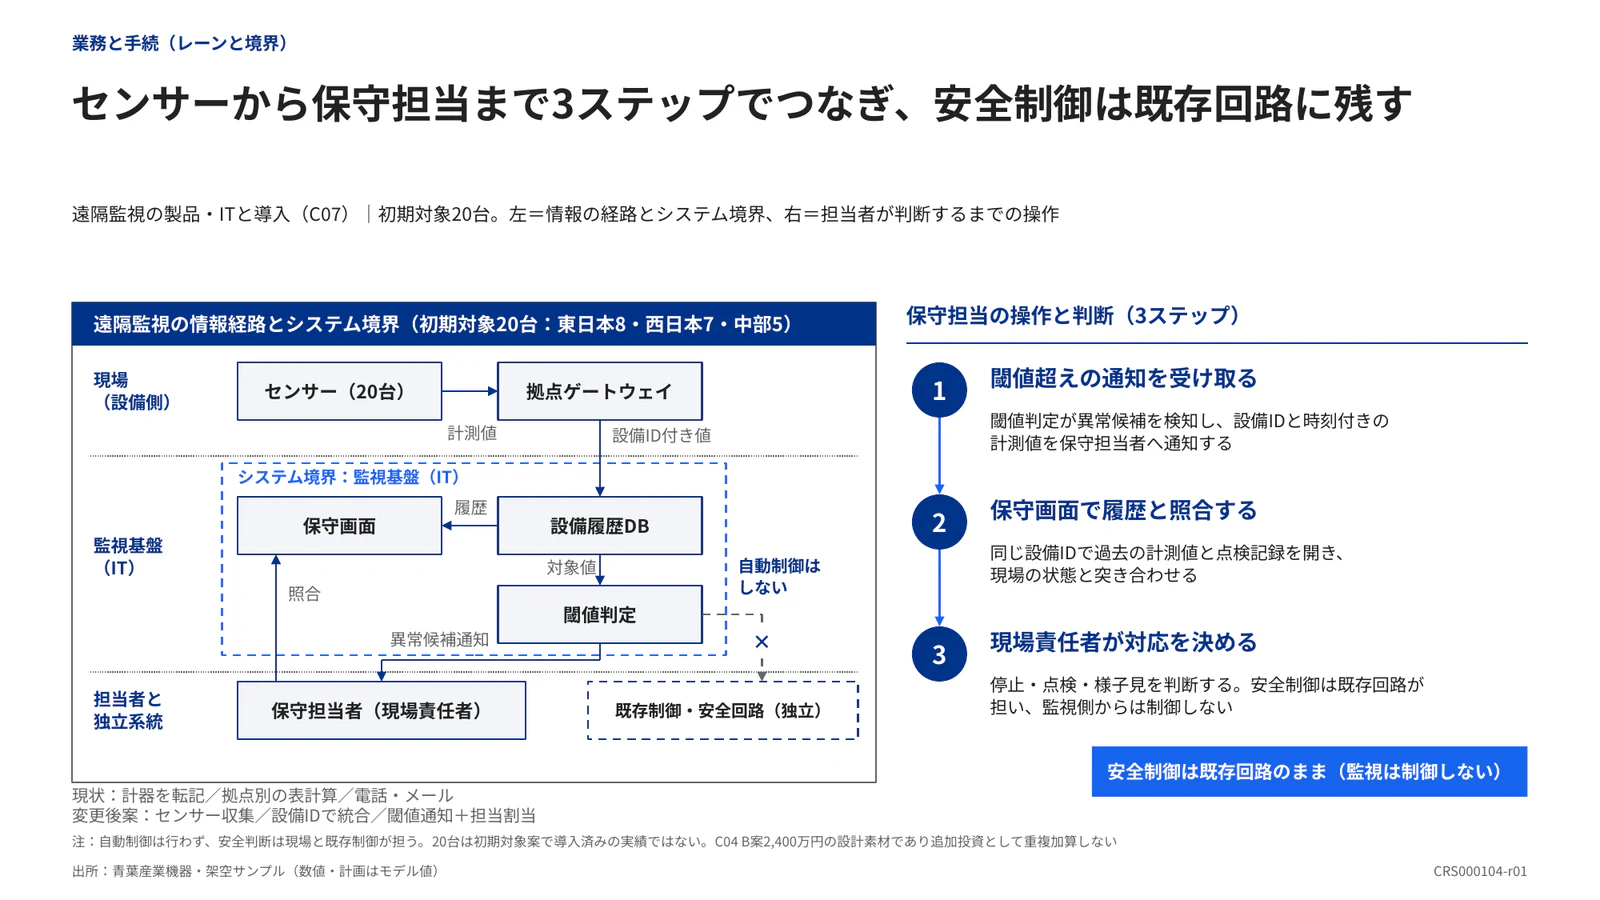Click step 2 numbered circle
This screenshot has width=1600, height=900.
pyautogui.click(x=939, y=522)
